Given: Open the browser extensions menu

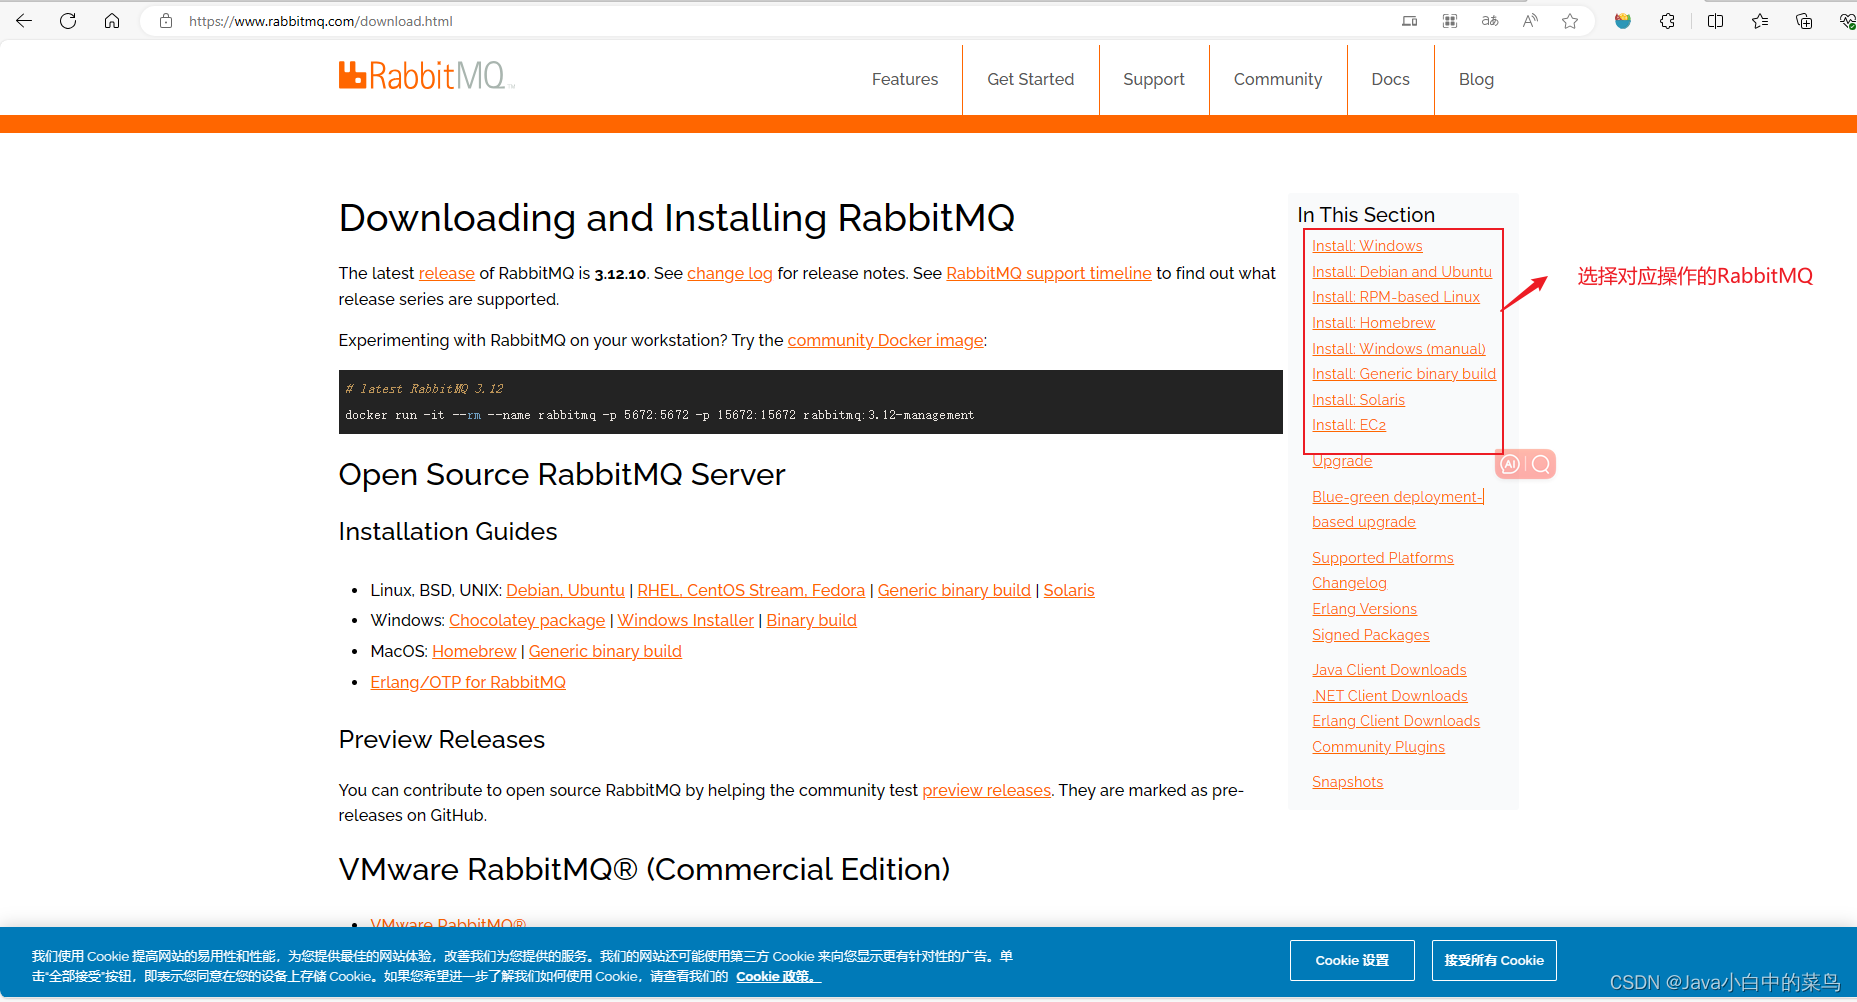Looking at the screenshot, I should click(x=1667, y=20).
